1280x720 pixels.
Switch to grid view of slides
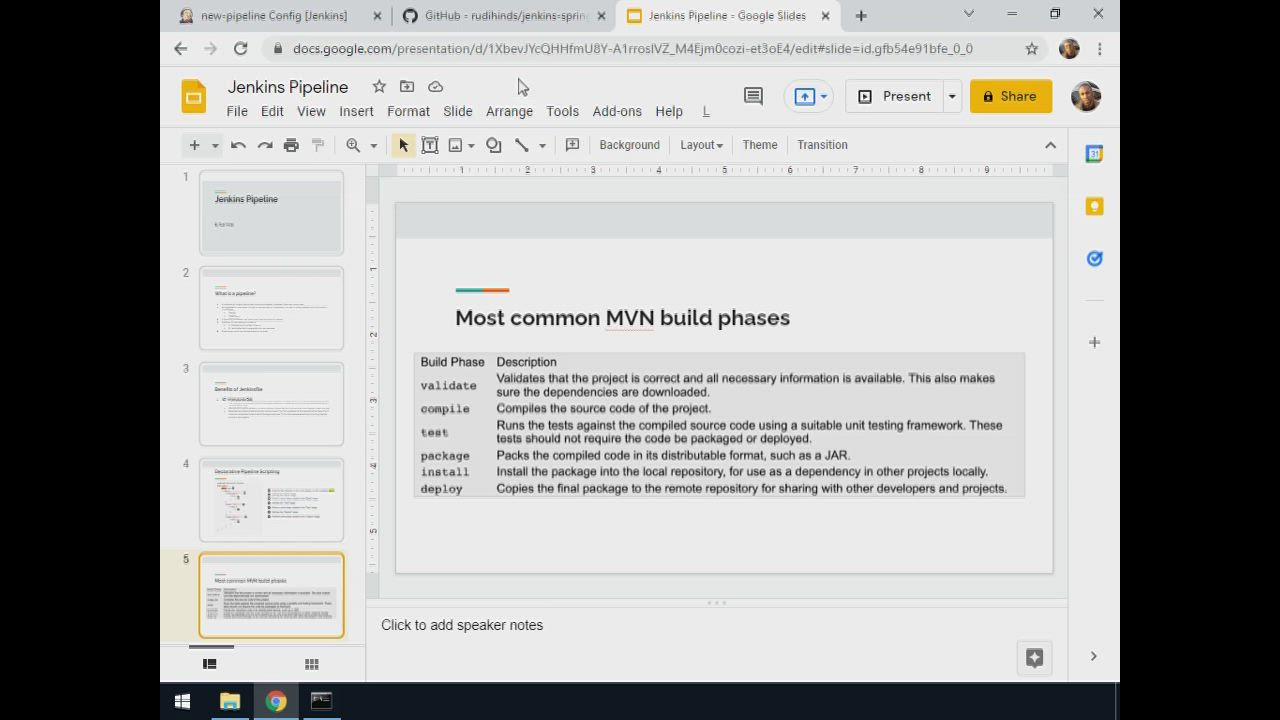312,664
